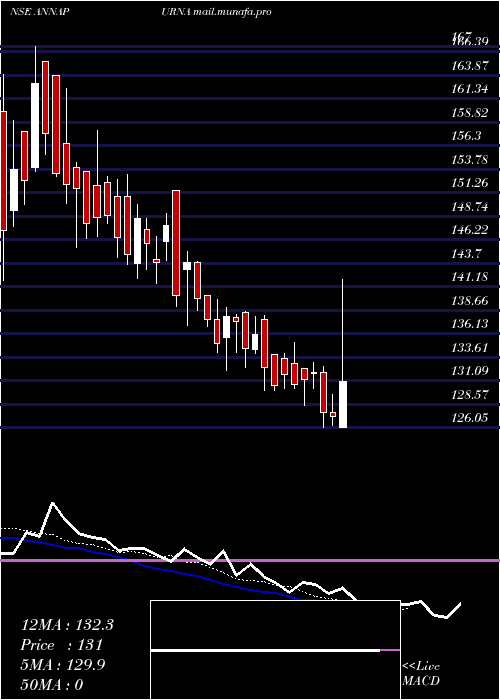Click the 158.82 price axis label

pyautogui.click(x=469, y=112)
